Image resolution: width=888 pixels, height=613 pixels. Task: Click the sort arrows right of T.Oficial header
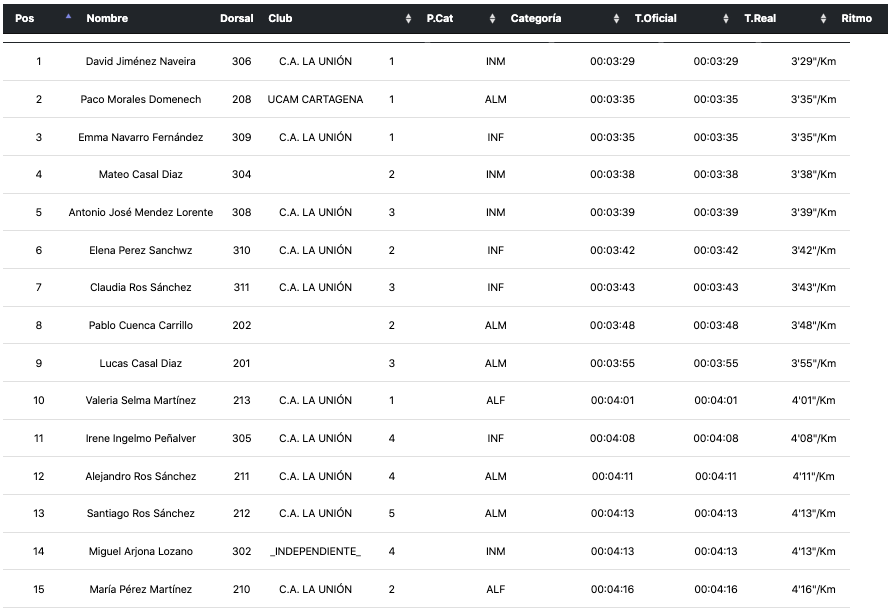point(725,19)
